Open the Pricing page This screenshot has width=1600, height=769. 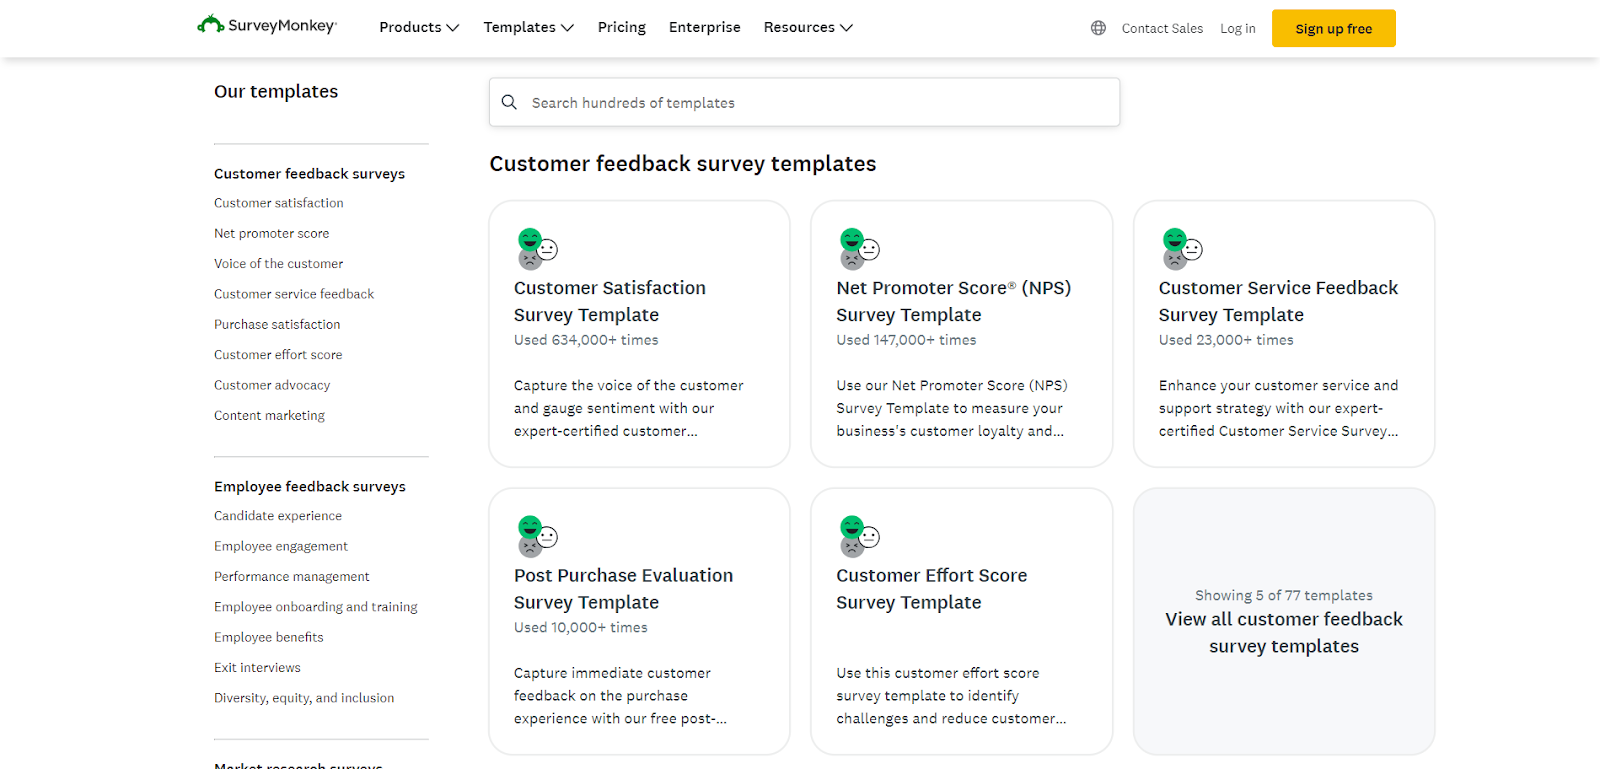(622, 27)
